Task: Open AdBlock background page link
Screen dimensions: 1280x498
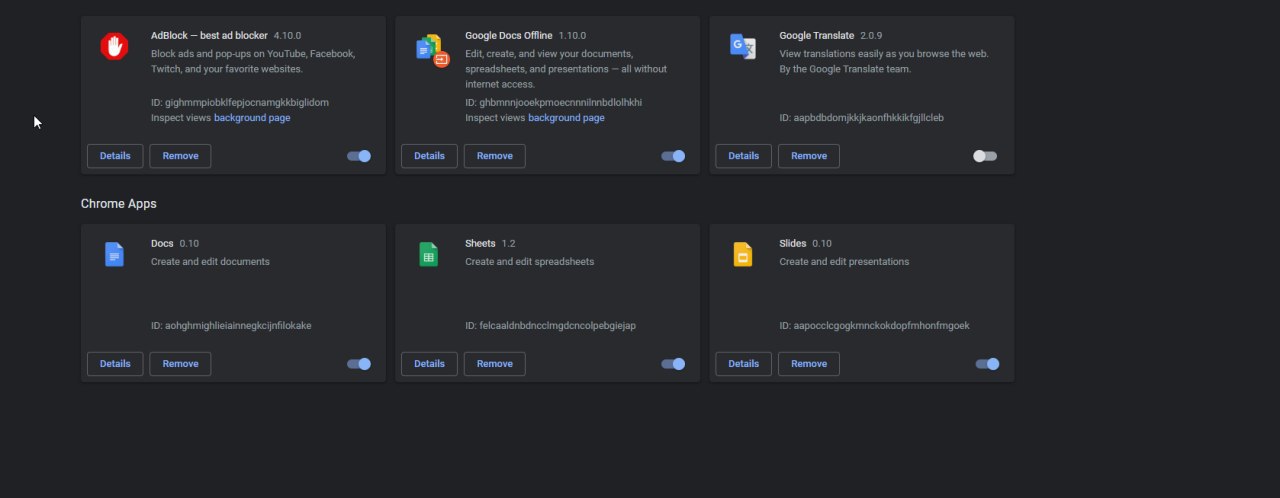Action: pos(252,118)
